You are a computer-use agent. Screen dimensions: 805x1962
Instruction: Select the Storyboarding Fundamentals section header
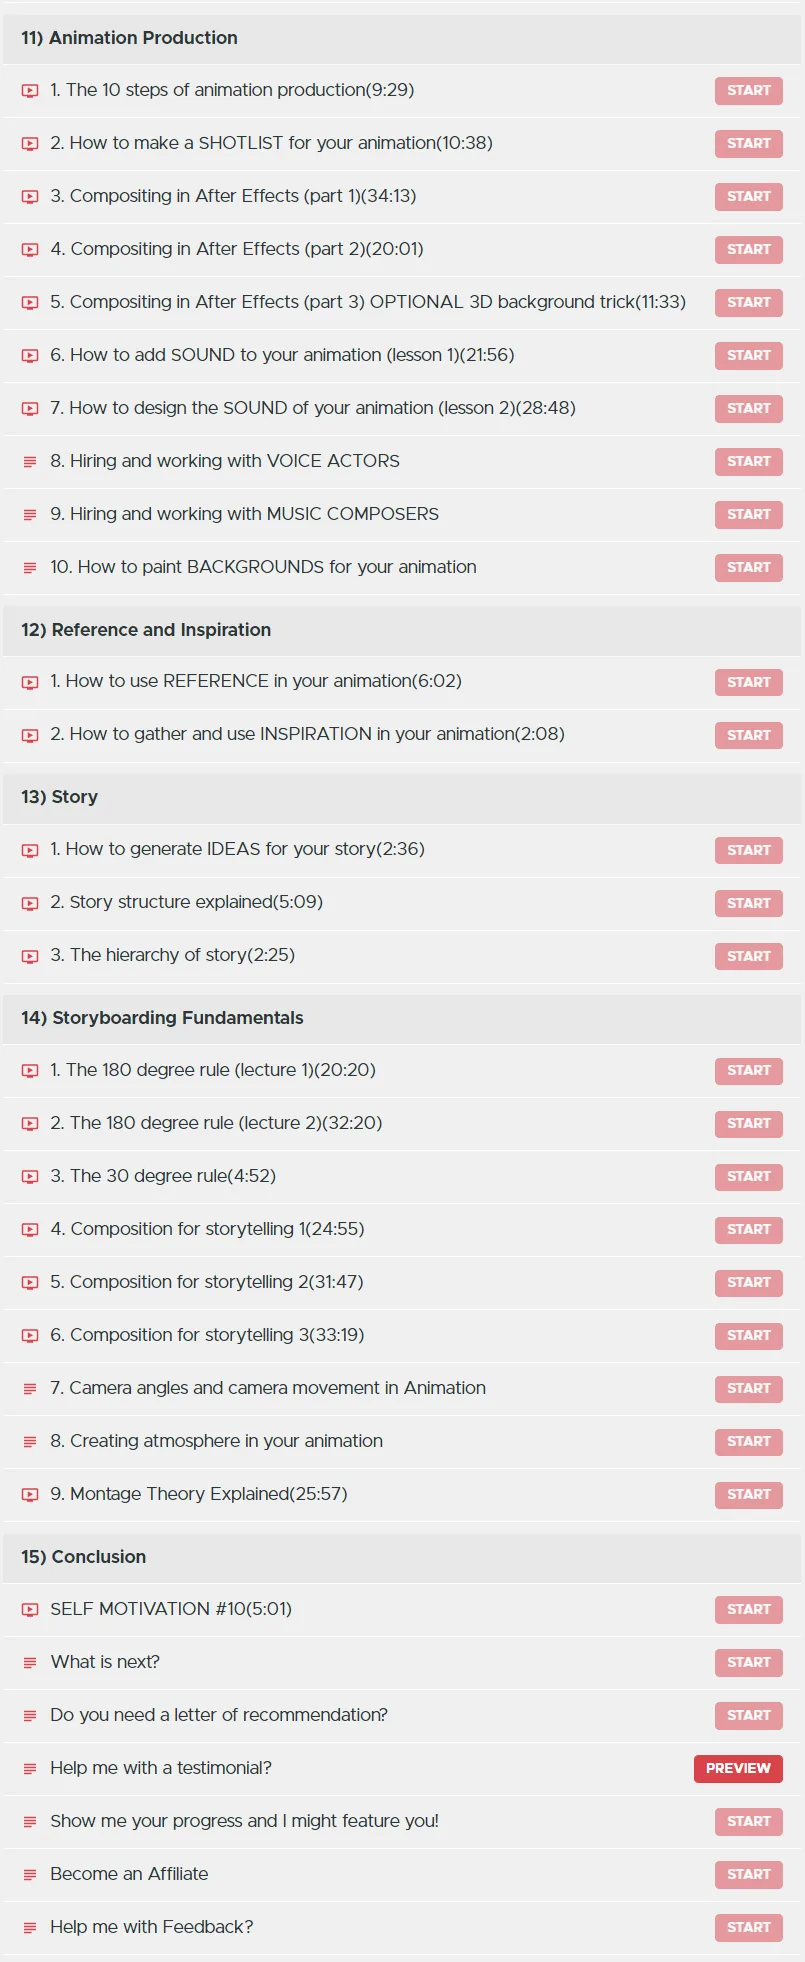coord(402,1018)
